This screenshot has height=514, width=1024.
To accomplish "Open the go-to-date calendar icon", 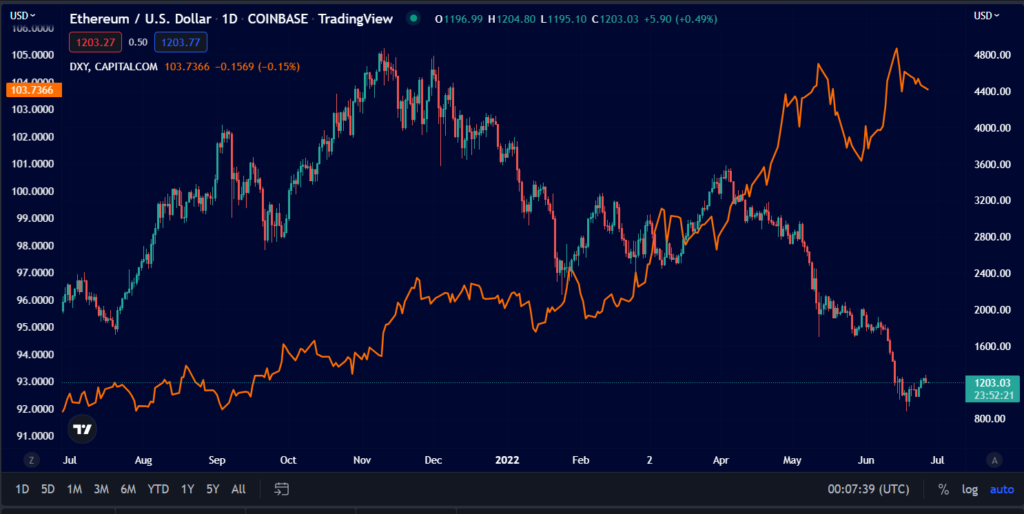I will (x=281, y=489).
